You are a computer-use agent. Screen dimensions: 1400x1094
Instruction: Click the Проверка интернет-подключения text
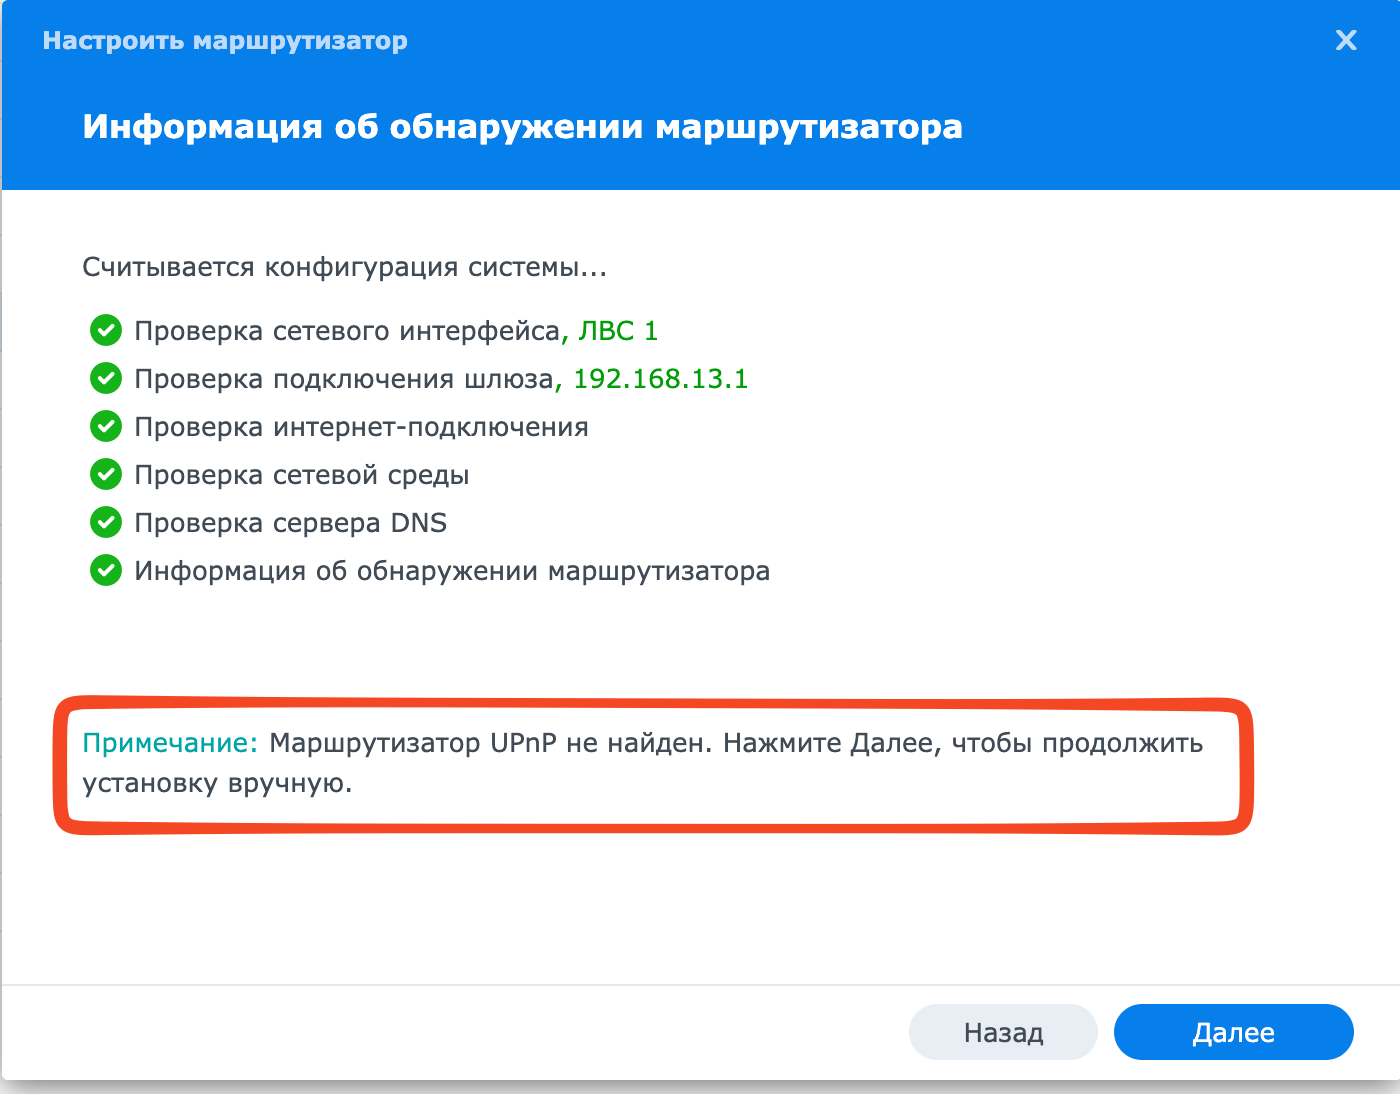(361, 427)
